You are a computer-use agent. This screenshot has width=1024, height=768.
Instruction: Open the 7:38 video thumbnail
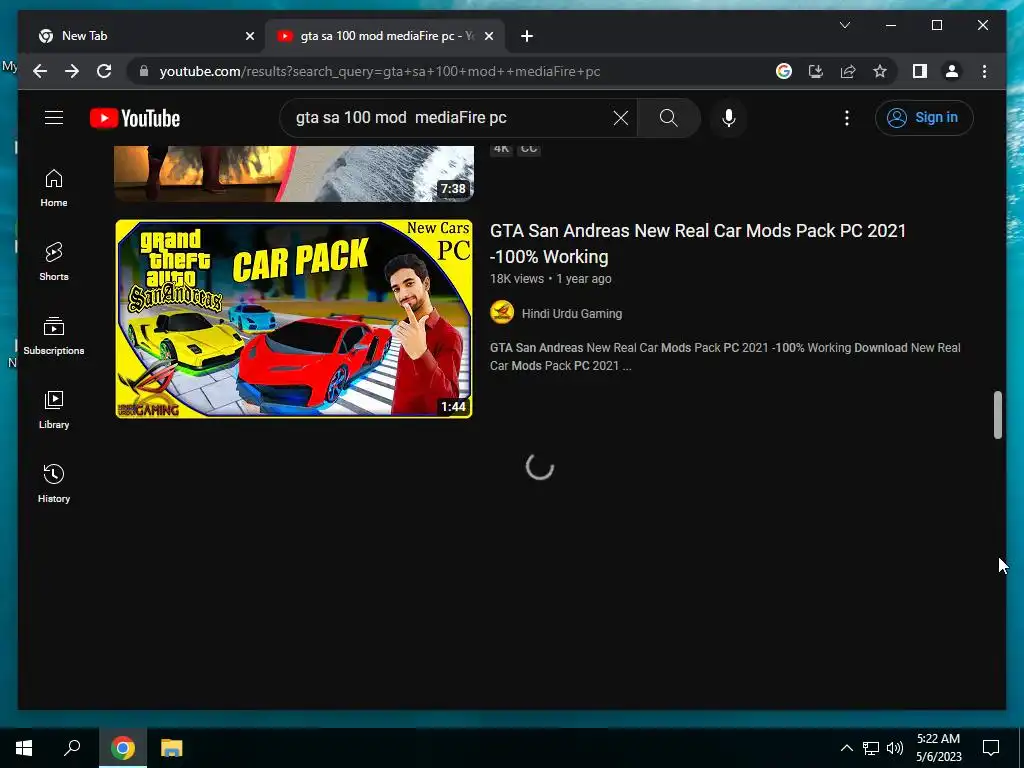click(x=294, y=174)
